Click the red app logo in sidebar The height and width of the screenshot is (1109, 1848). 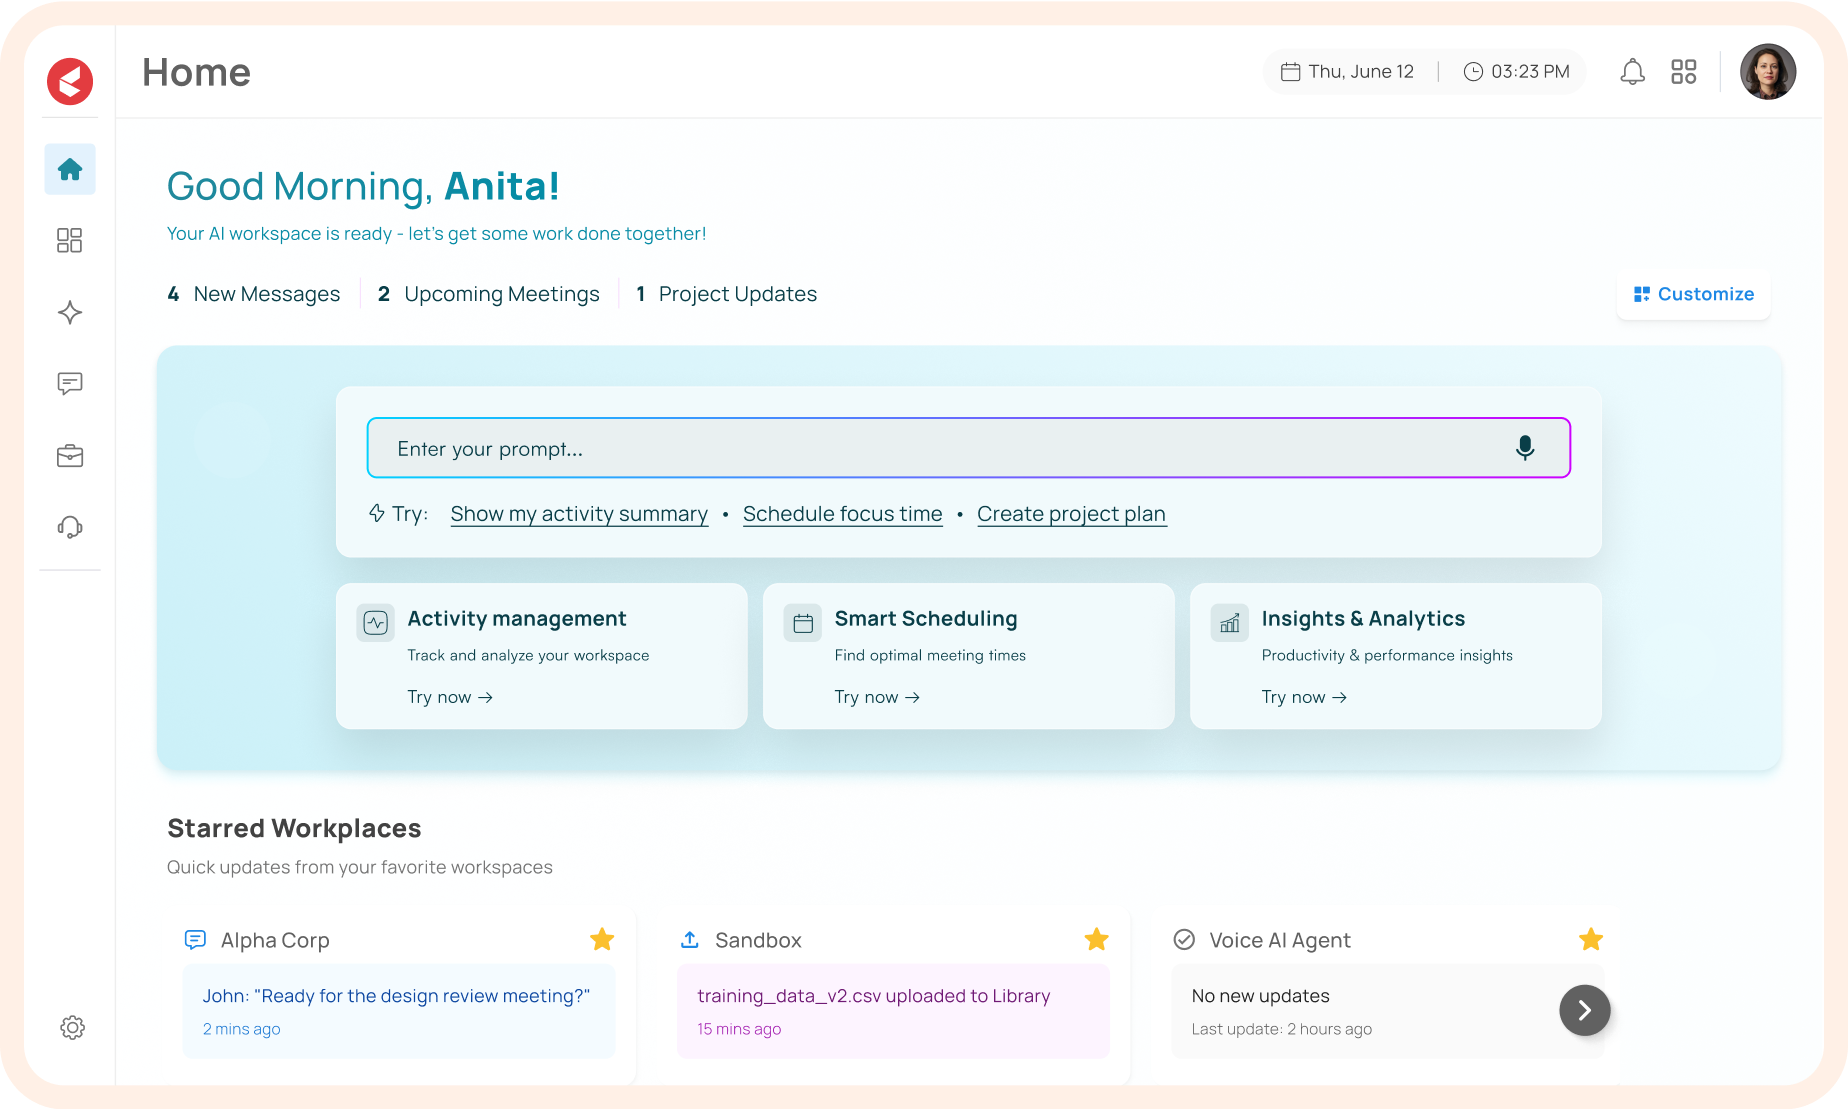click(x=70, y=81)
